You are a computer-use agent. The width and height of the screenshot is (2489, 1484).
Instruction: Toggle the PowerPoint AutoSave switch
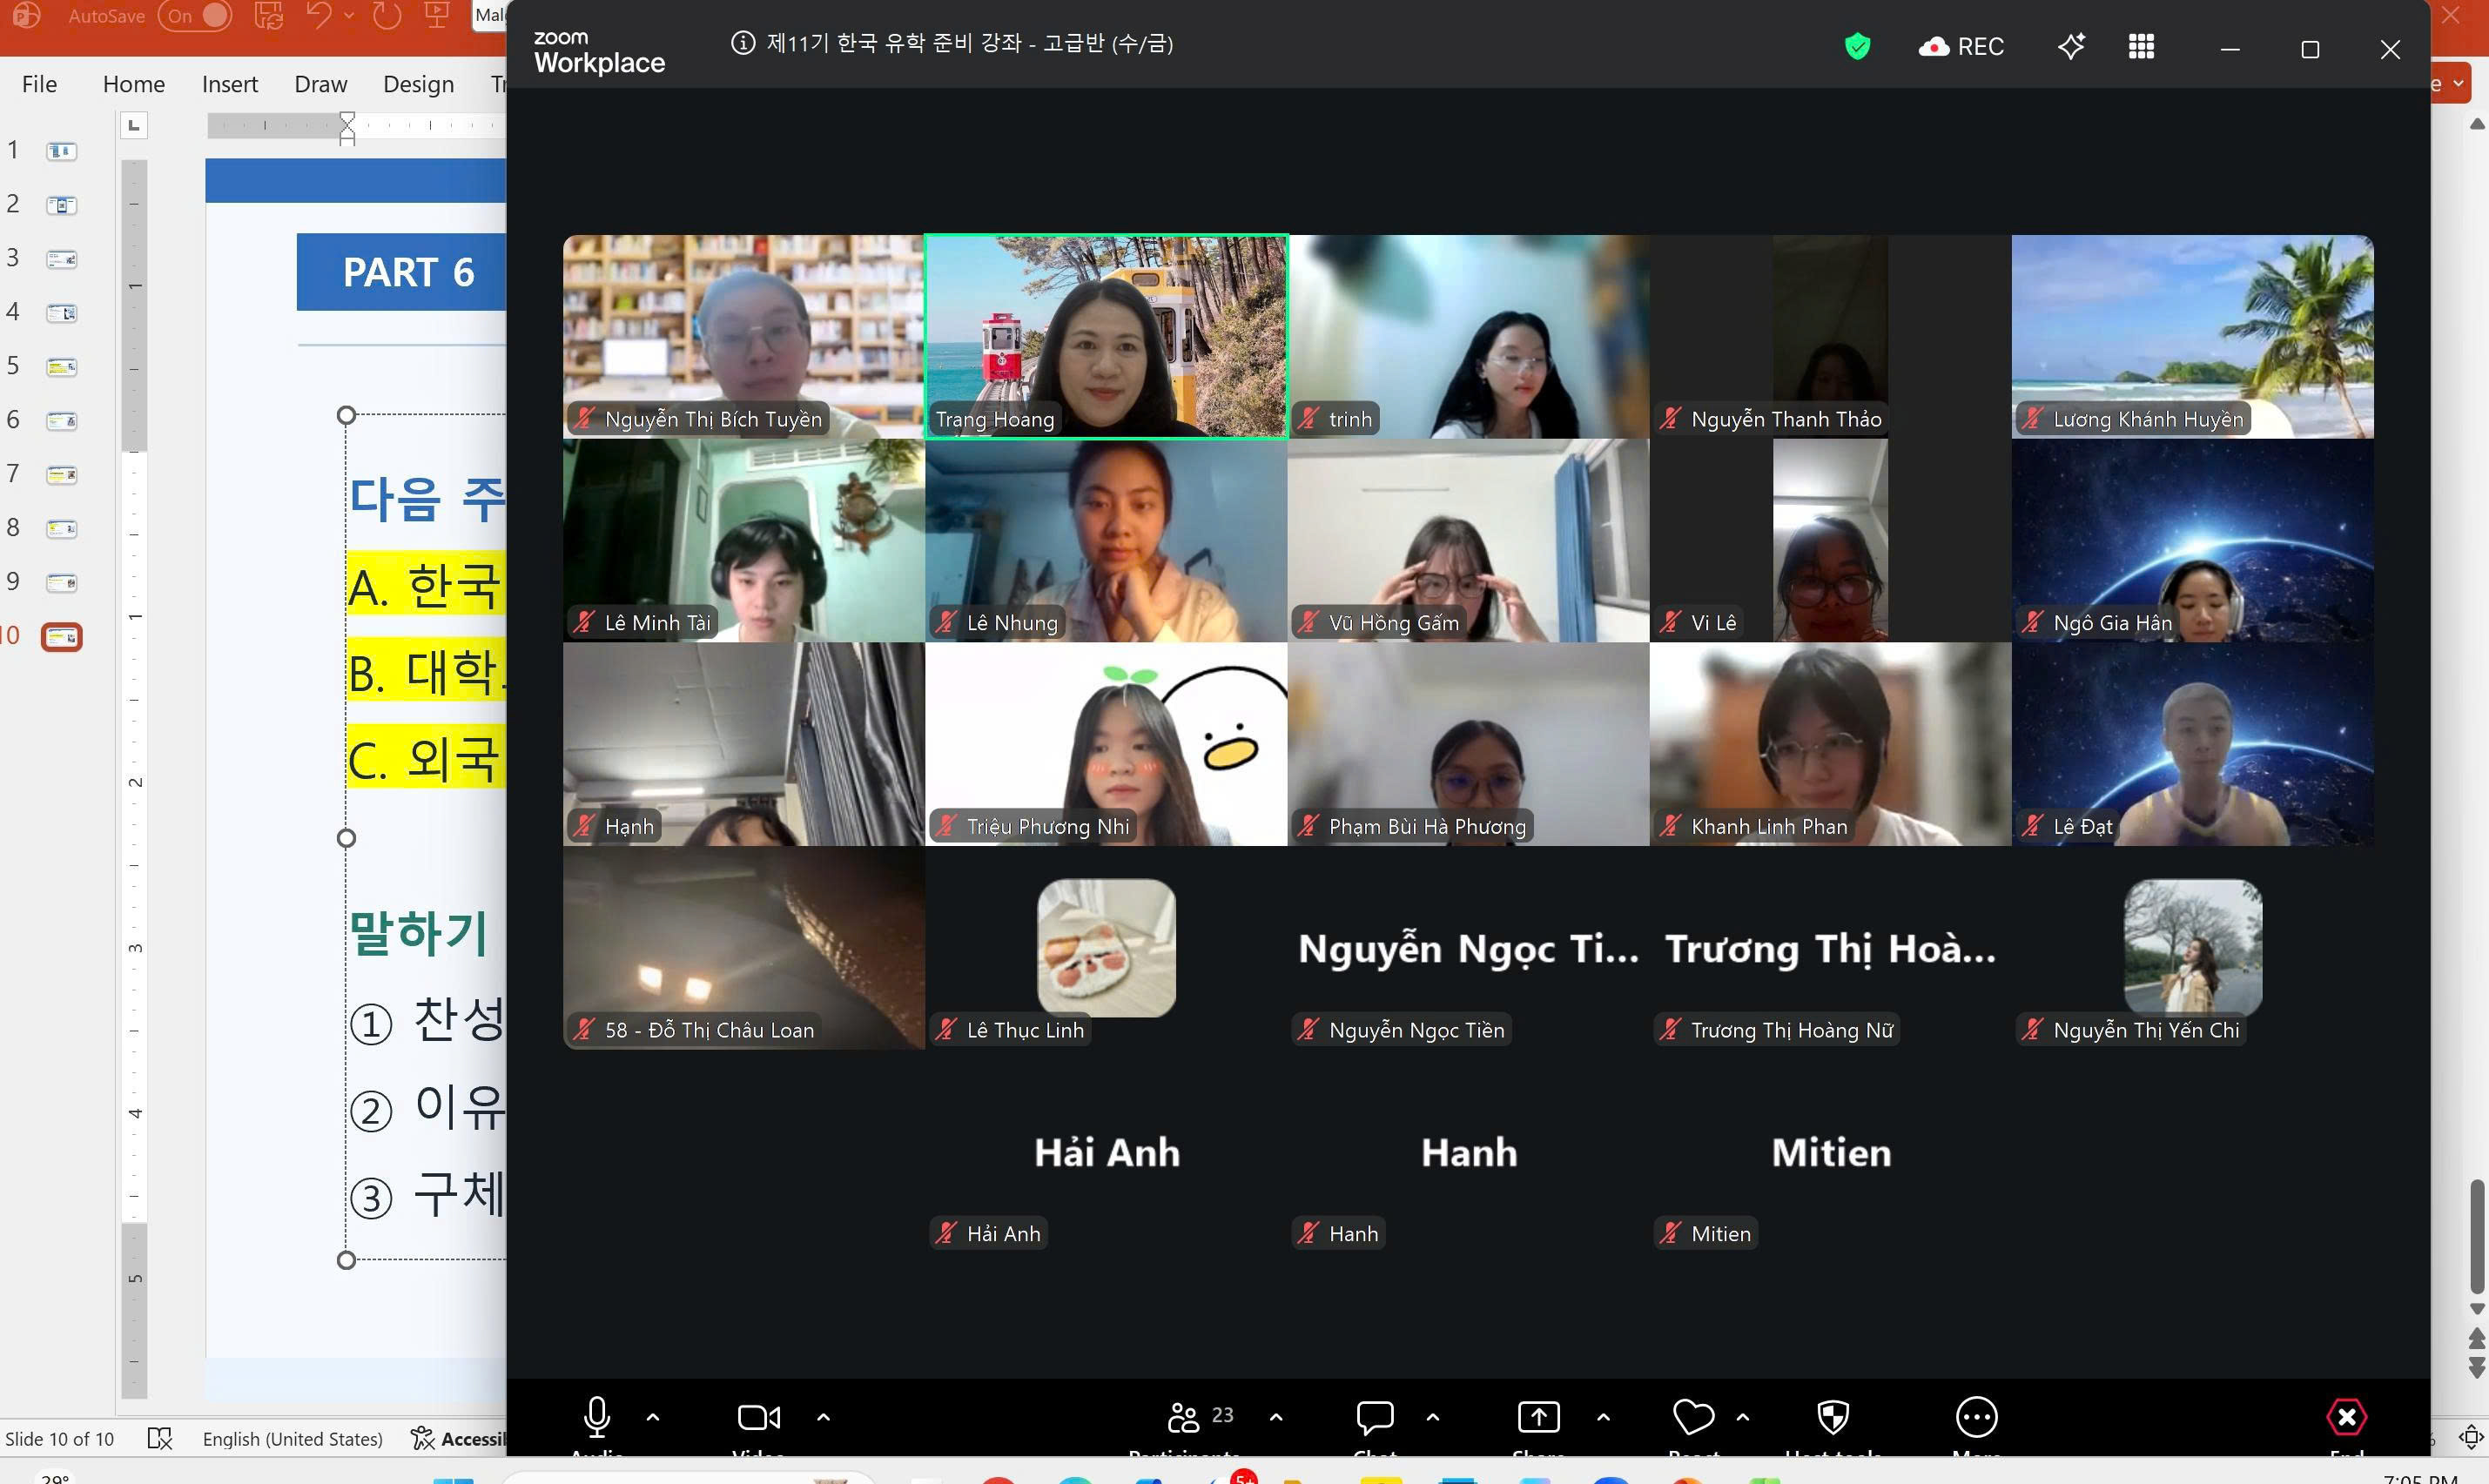(x=195, y=16)
